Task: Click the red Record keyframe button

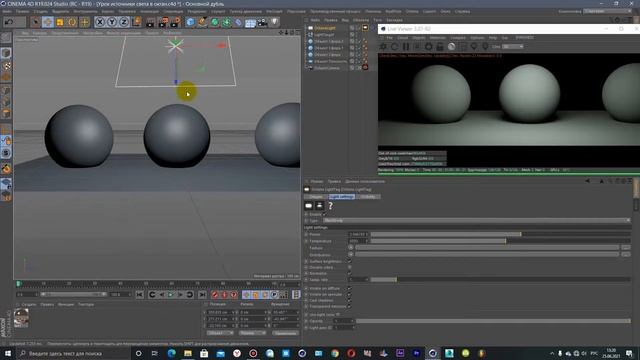Action: point(215,295)
